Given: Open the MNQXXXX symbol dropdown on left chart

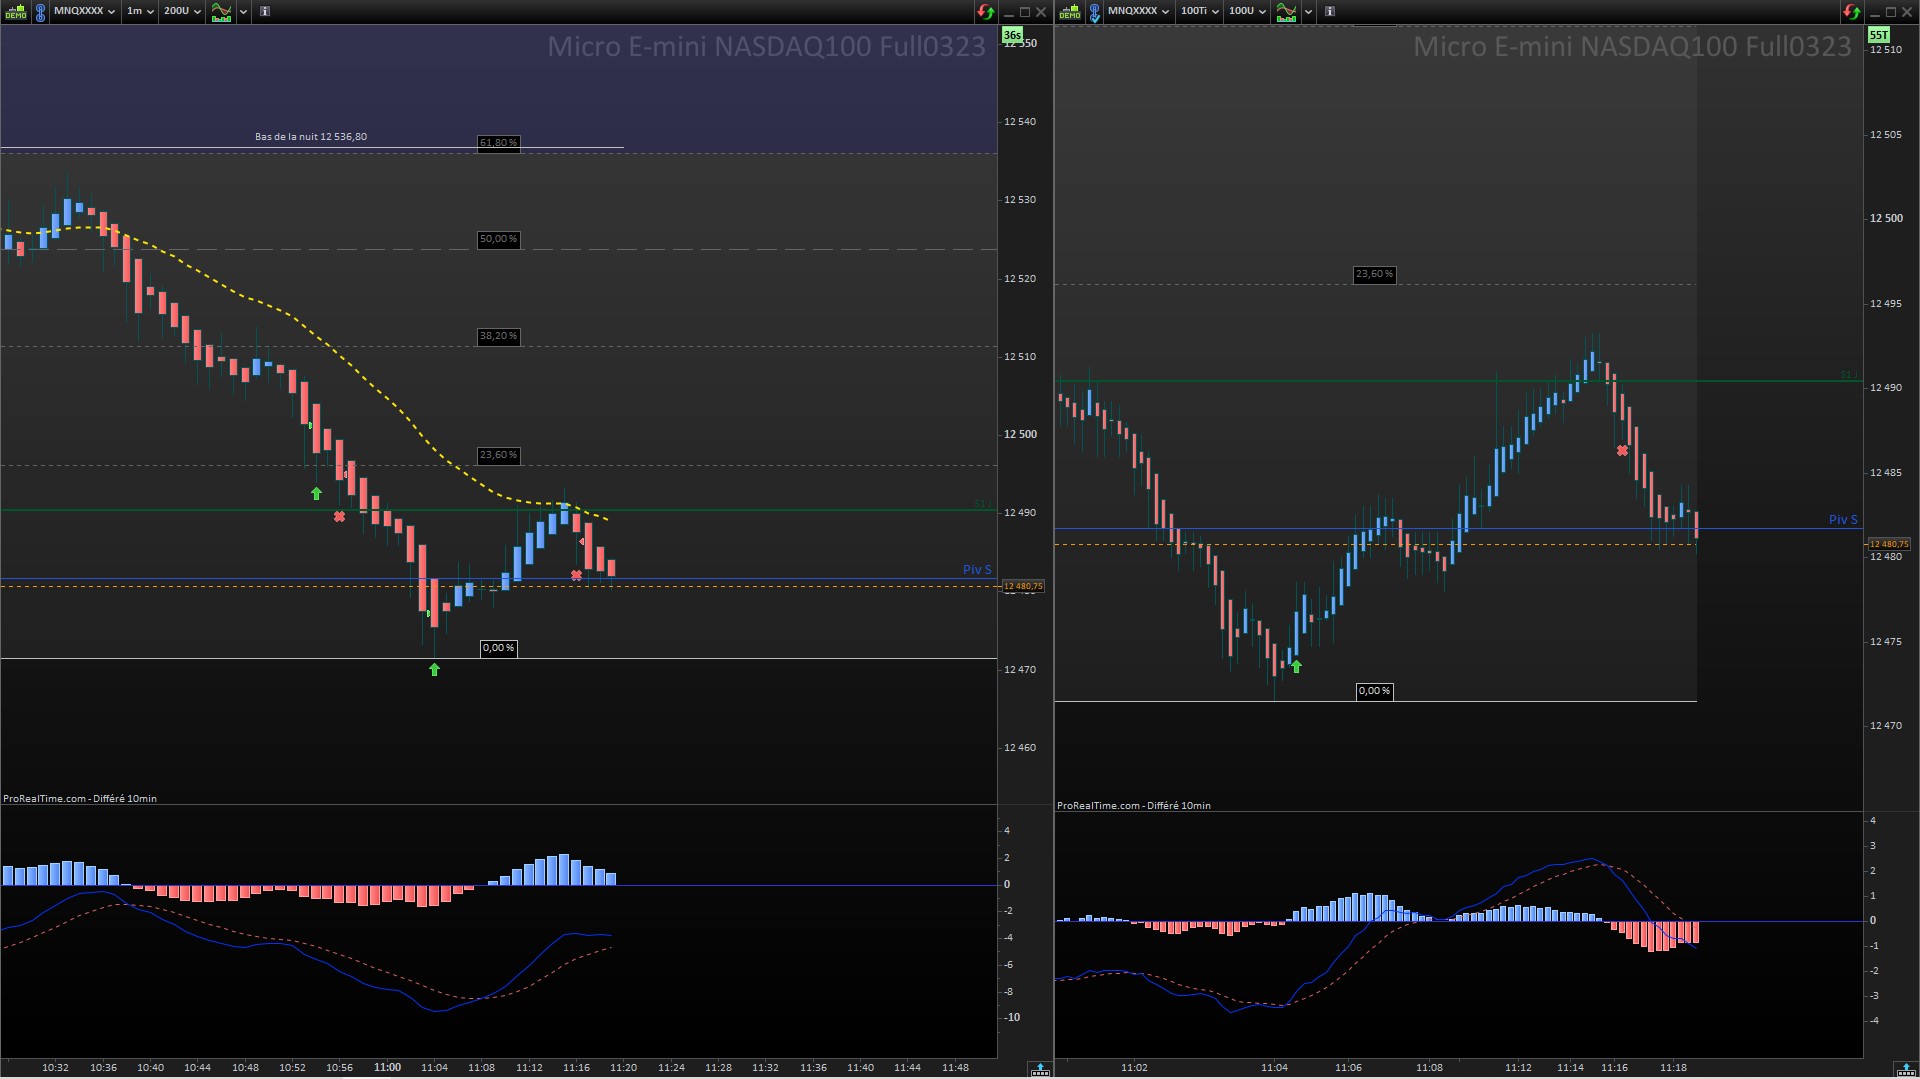Looking at the screenshot, I should [x=84, y=11].
